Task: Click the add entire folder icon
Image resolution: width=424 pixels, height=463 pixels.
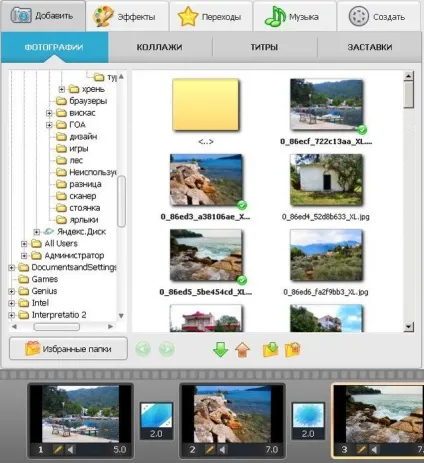Action: click(270, 350)
